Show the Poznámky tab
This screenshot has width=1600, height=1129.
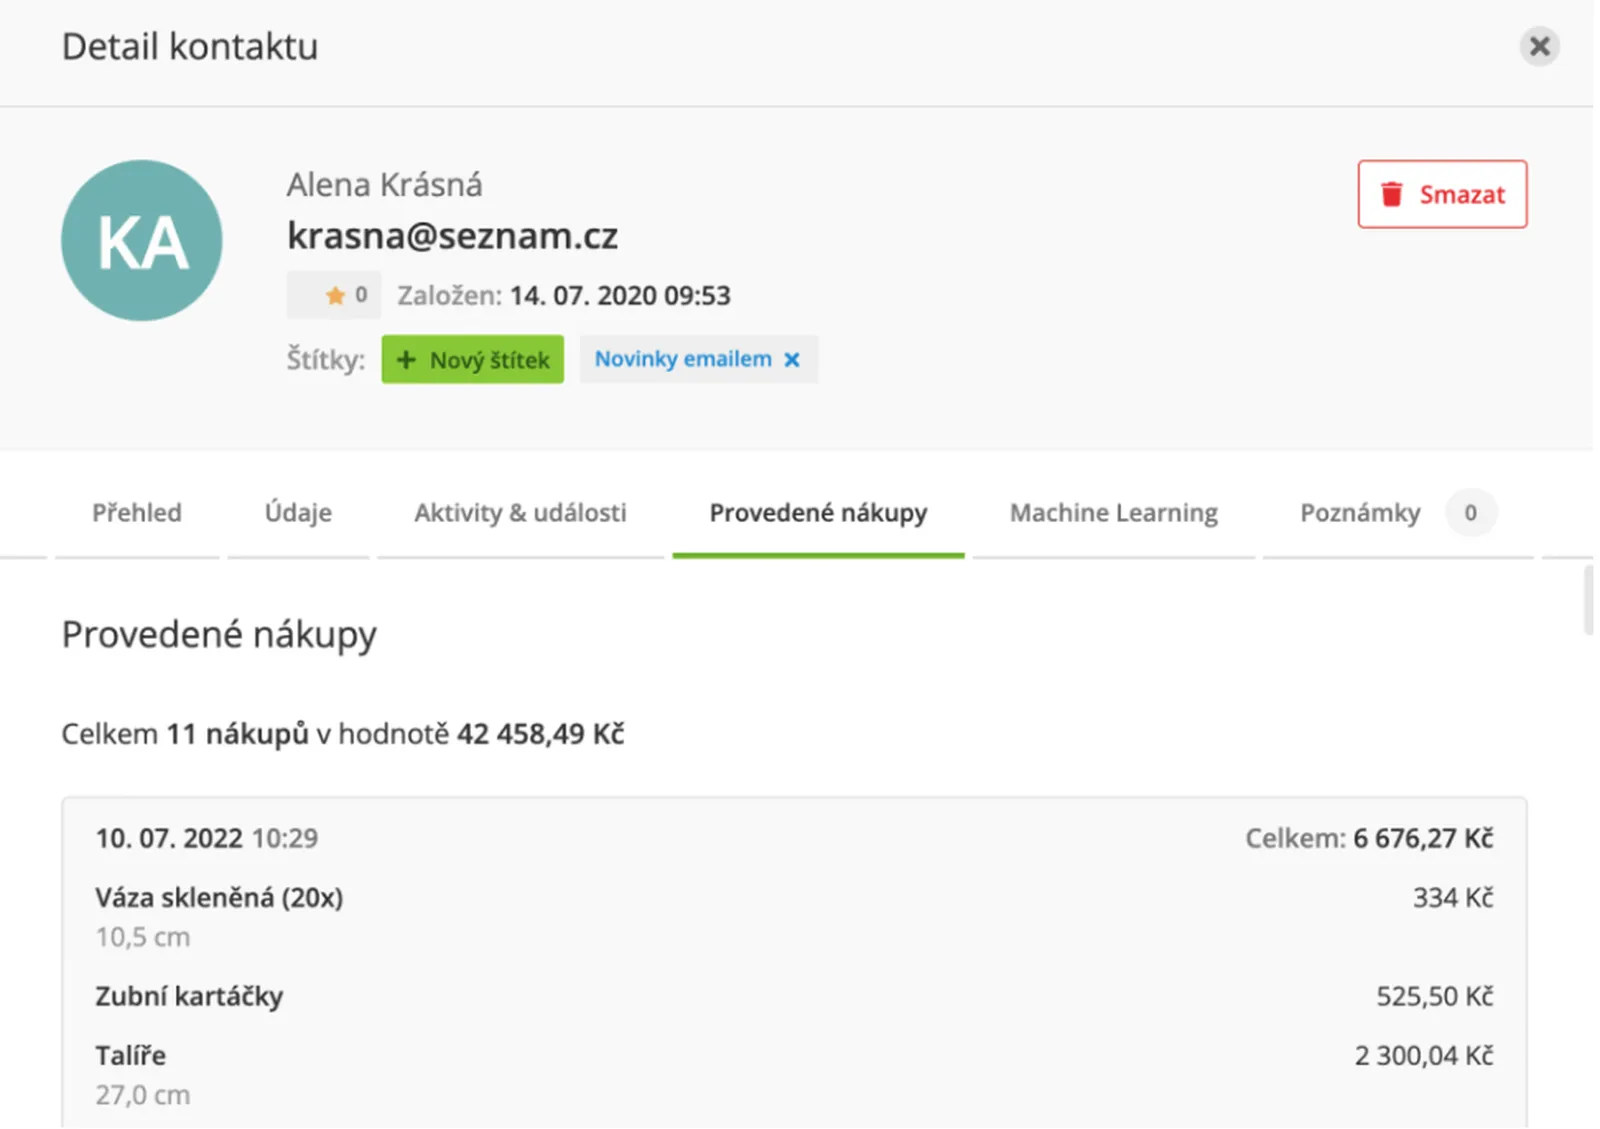tap(1359, 513)
